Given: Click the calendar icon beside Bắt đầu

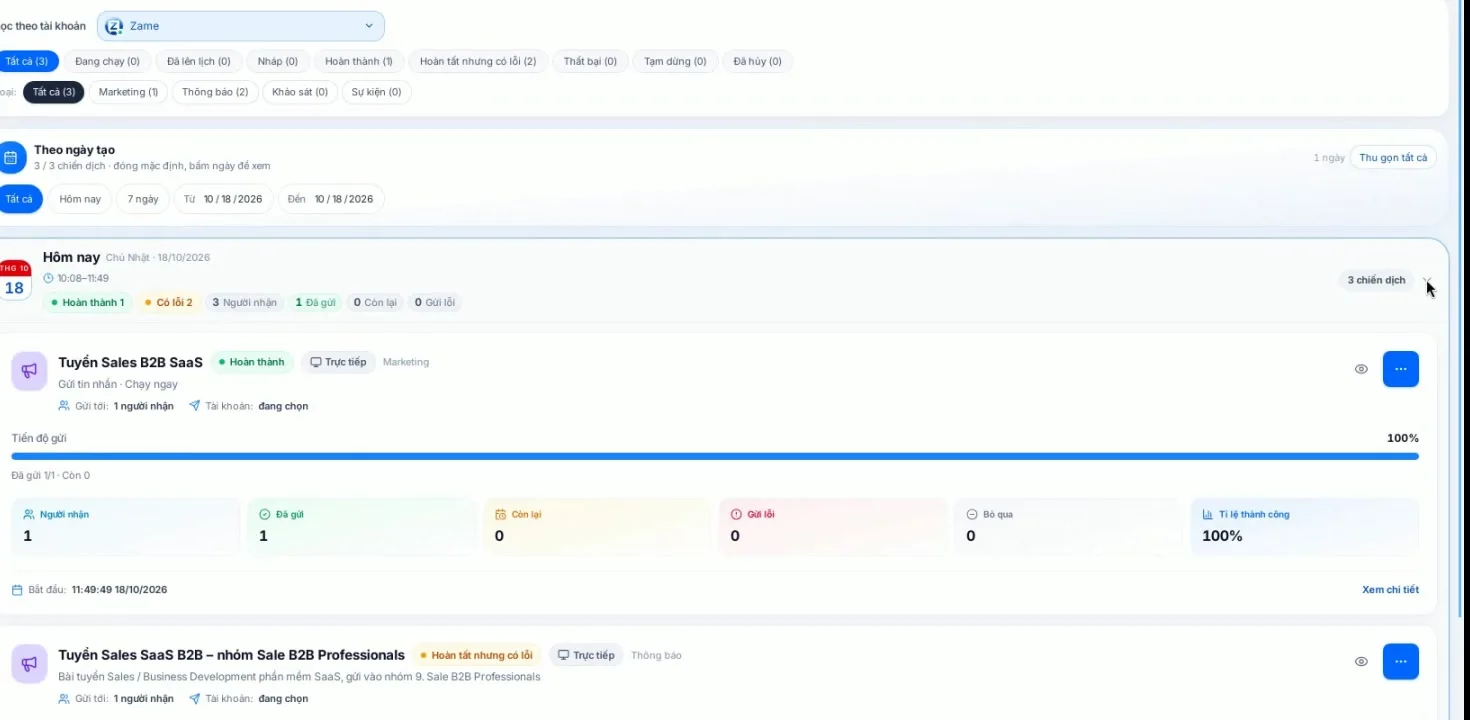Looking at the screenshot, I should [x=17, y=590].
